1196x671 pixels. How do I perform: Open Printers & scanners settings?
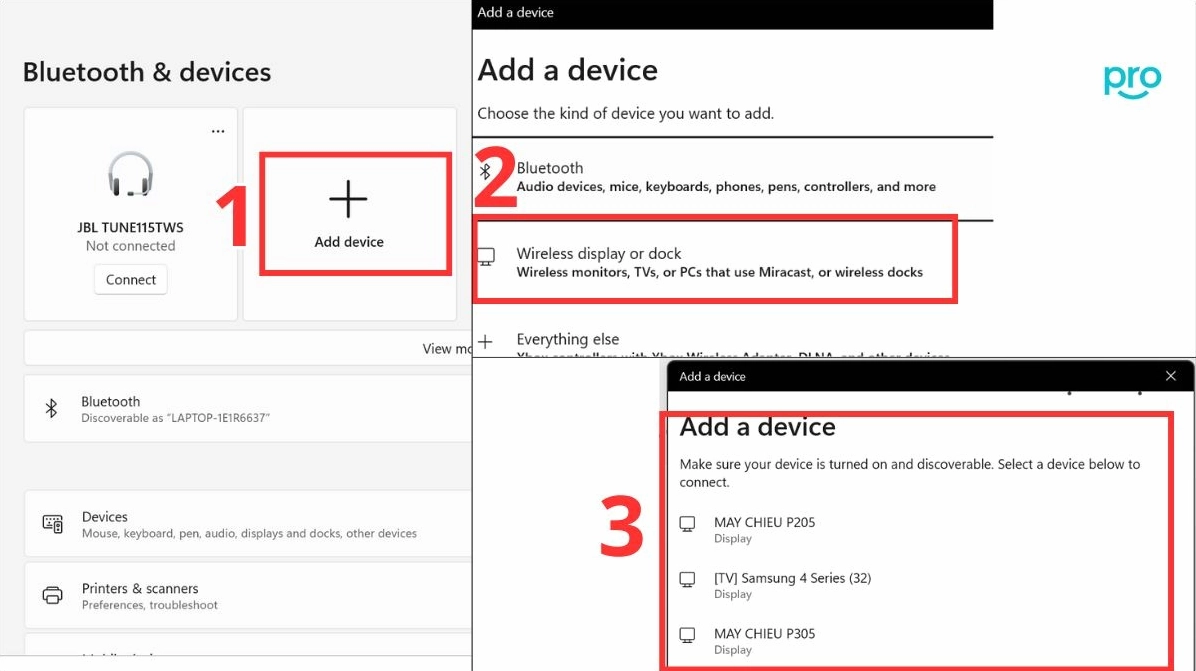248,596
